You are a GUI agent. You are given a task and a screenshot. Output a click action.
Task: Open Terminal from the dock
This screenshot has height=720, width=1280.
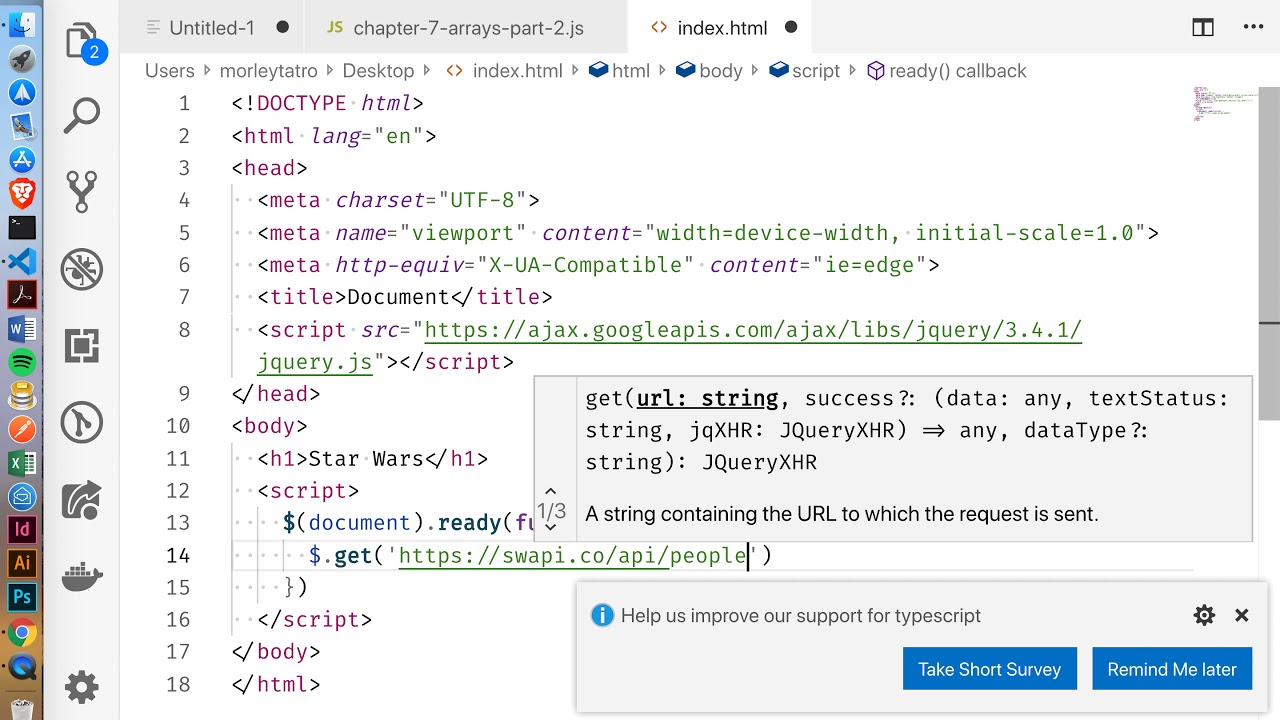pyautogui.click(x=22, y=227)
